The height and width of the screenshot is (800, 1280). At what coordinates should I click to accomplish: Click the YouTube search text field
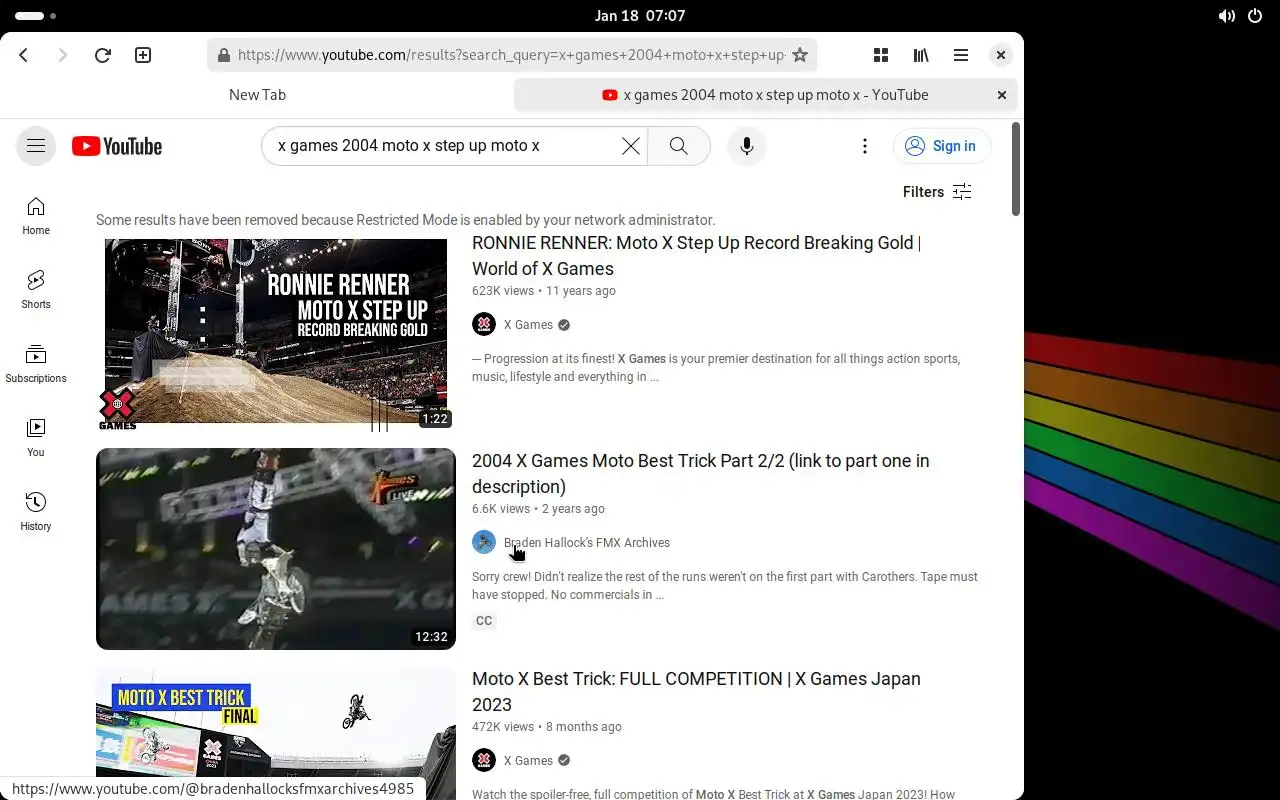445,146
